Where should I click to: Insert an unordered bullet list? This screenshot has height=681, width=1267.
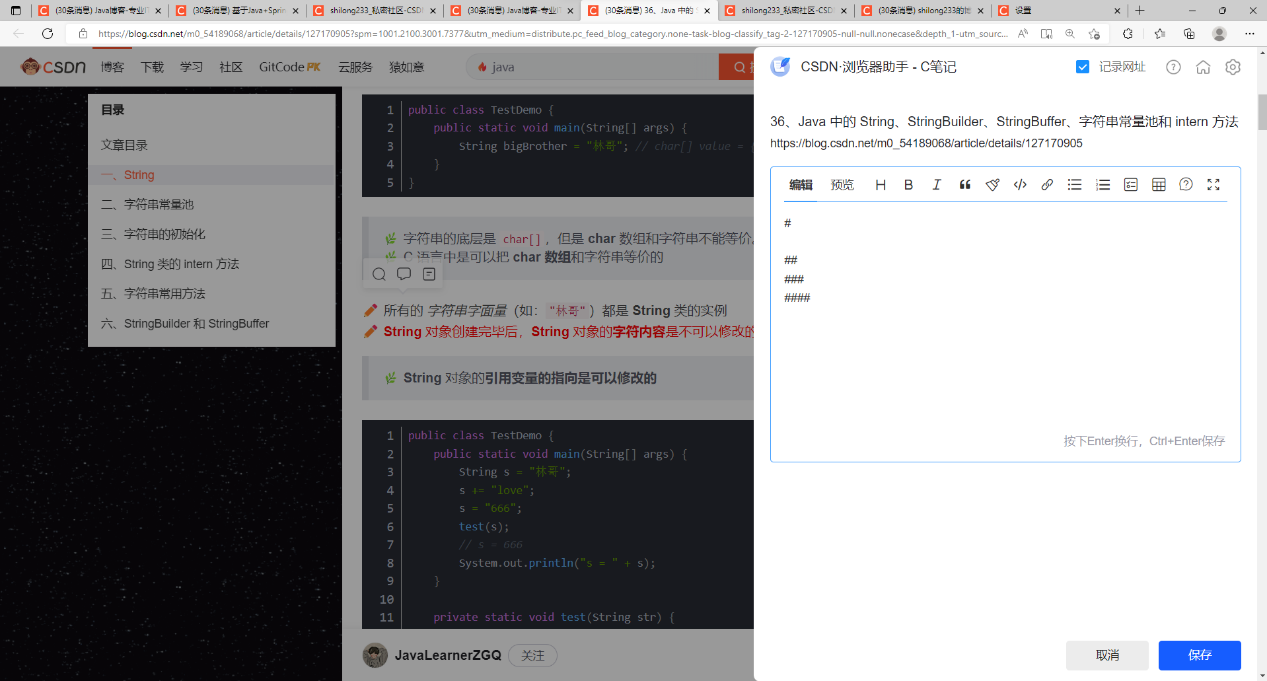[x=1075, y=185]
